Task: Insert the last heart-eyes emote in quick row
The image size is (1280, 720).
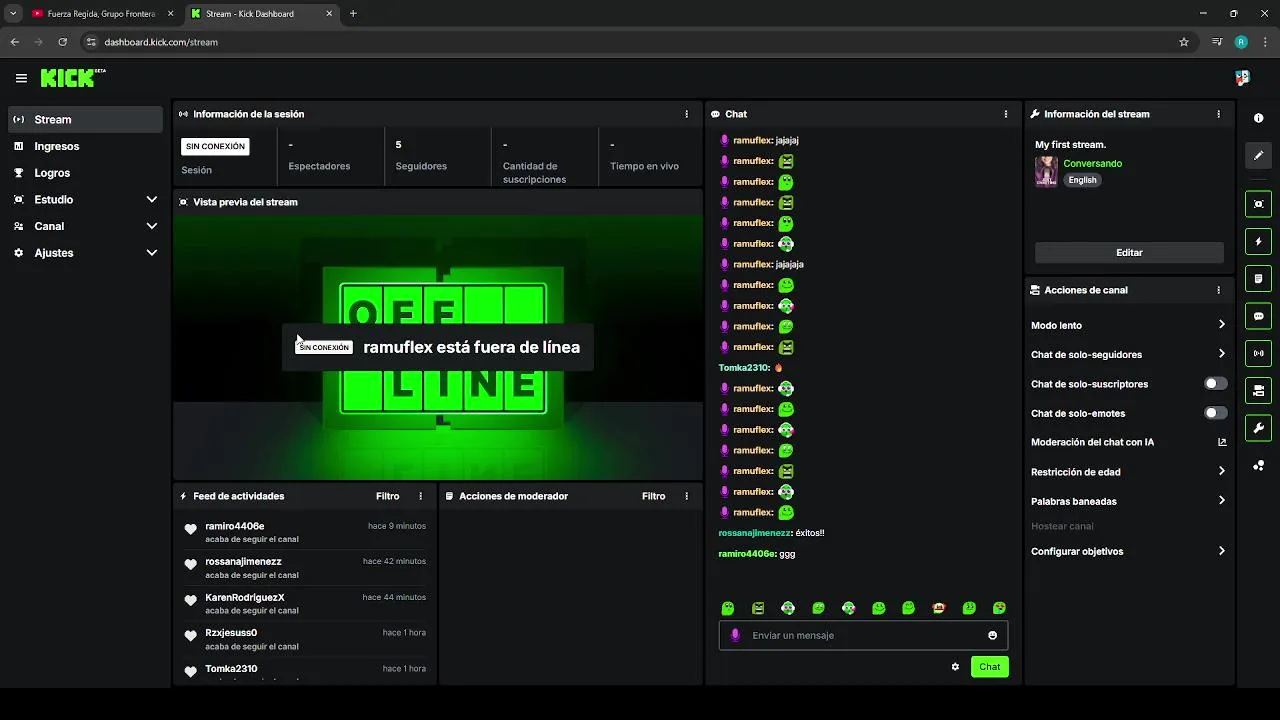Action: tap(999, 608)
